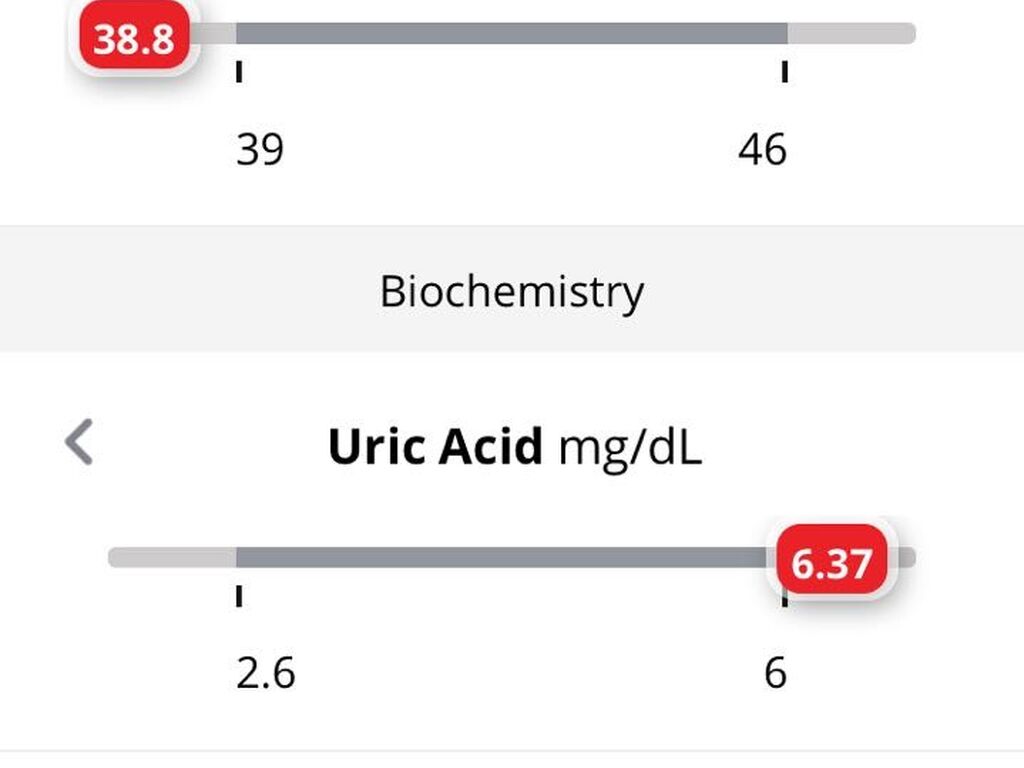The height and width of the screenshot is (768, 1024).
Task: Tap the mg/dL unit label
Action: click(x=630, y=449)
